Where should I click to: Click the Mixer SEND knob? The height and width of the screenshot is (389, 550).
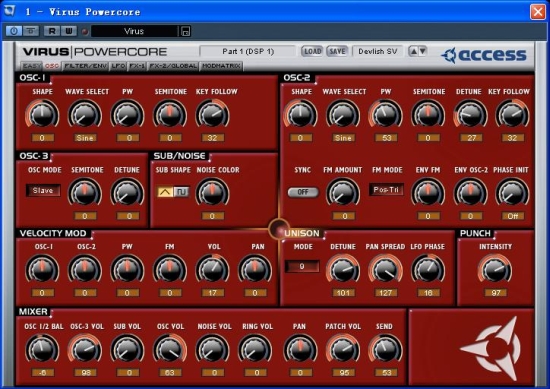click(x=385, y=349)
